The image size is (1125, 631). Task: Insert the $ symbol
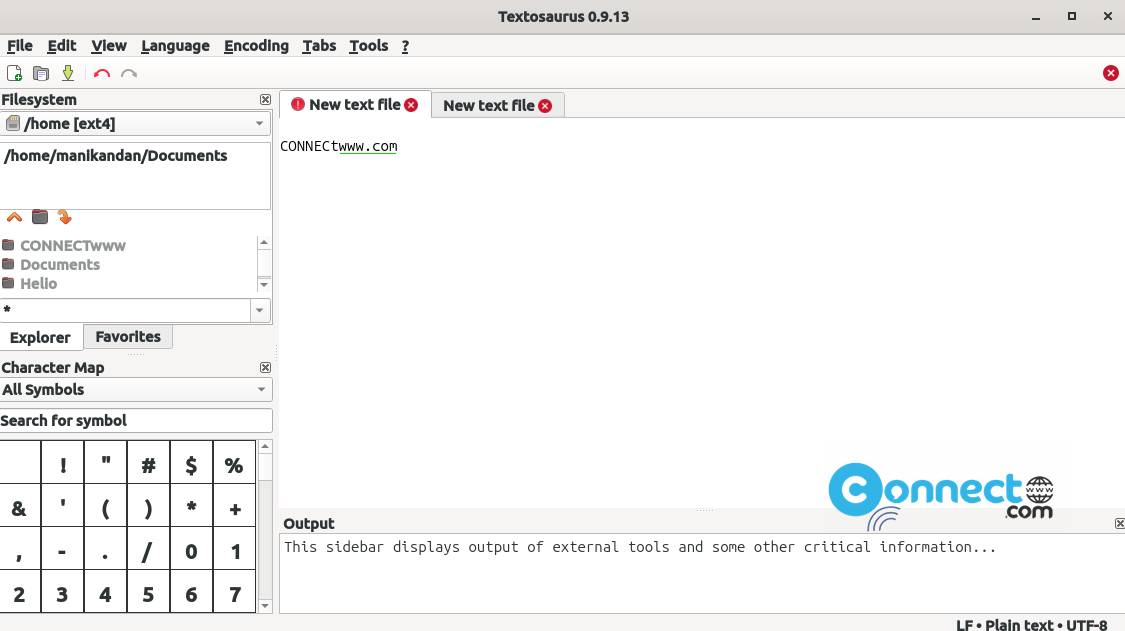(192, 463)
